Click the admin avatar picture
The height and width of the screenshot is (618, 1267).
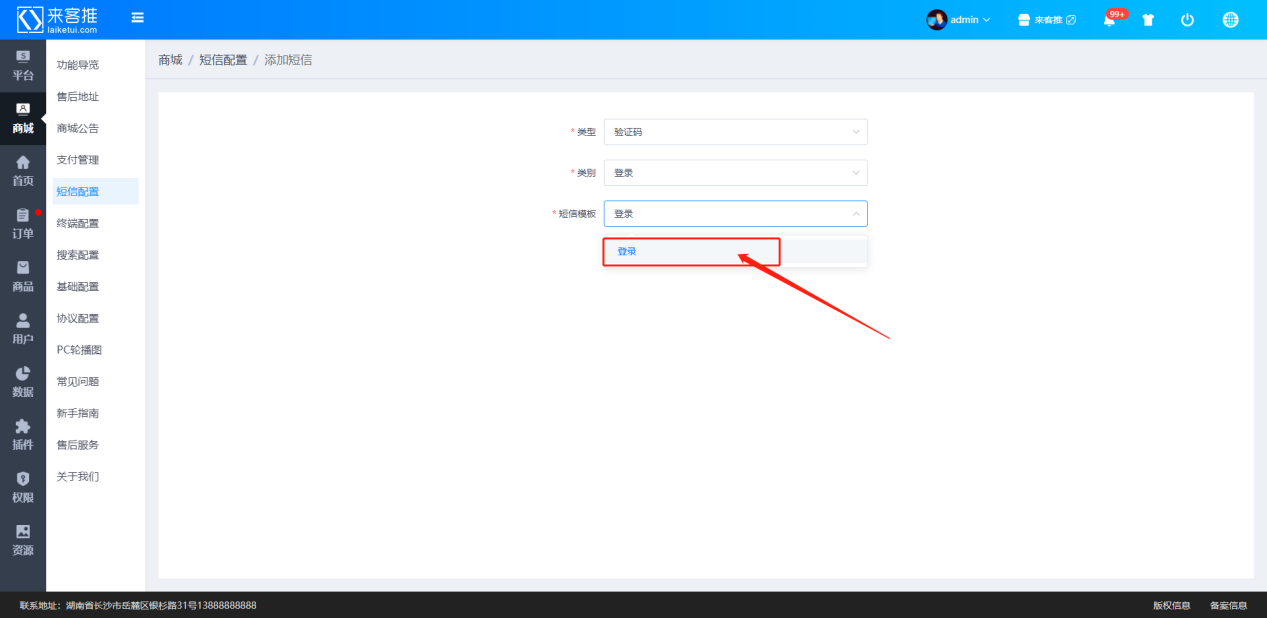coord(937,20)
